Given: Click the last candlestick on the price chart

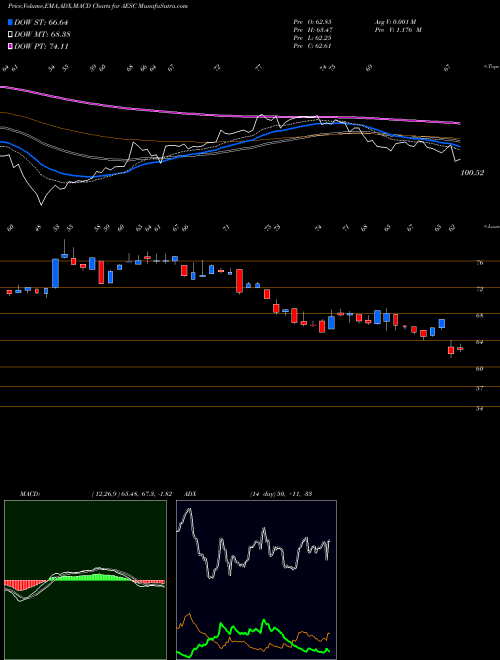Looking at the screenshot, I should tap(460, 348).
